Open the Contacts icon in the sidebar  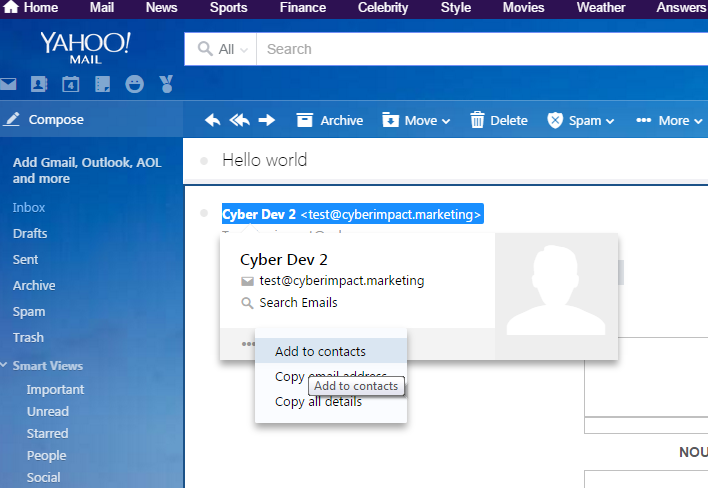[x=38, y=84]
